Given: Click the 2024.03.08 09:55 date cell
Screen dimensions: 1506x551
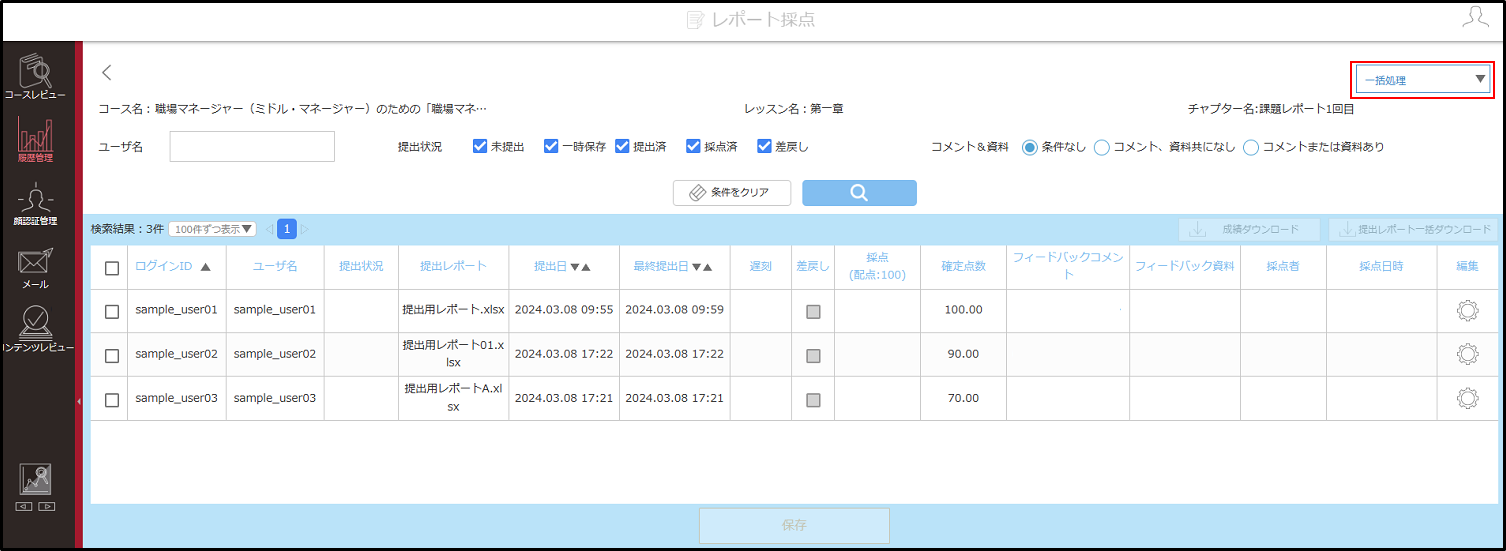Looking at the screenshot, I should pyautogui.click(x=563, y=310).
